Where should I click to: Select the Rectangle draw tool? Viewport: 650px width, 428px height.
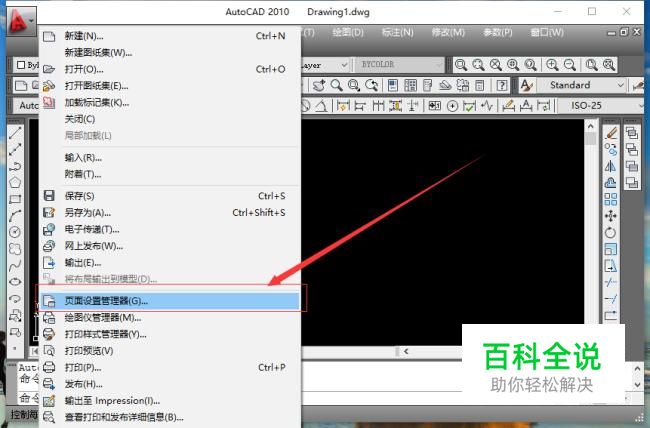(15, 199)
